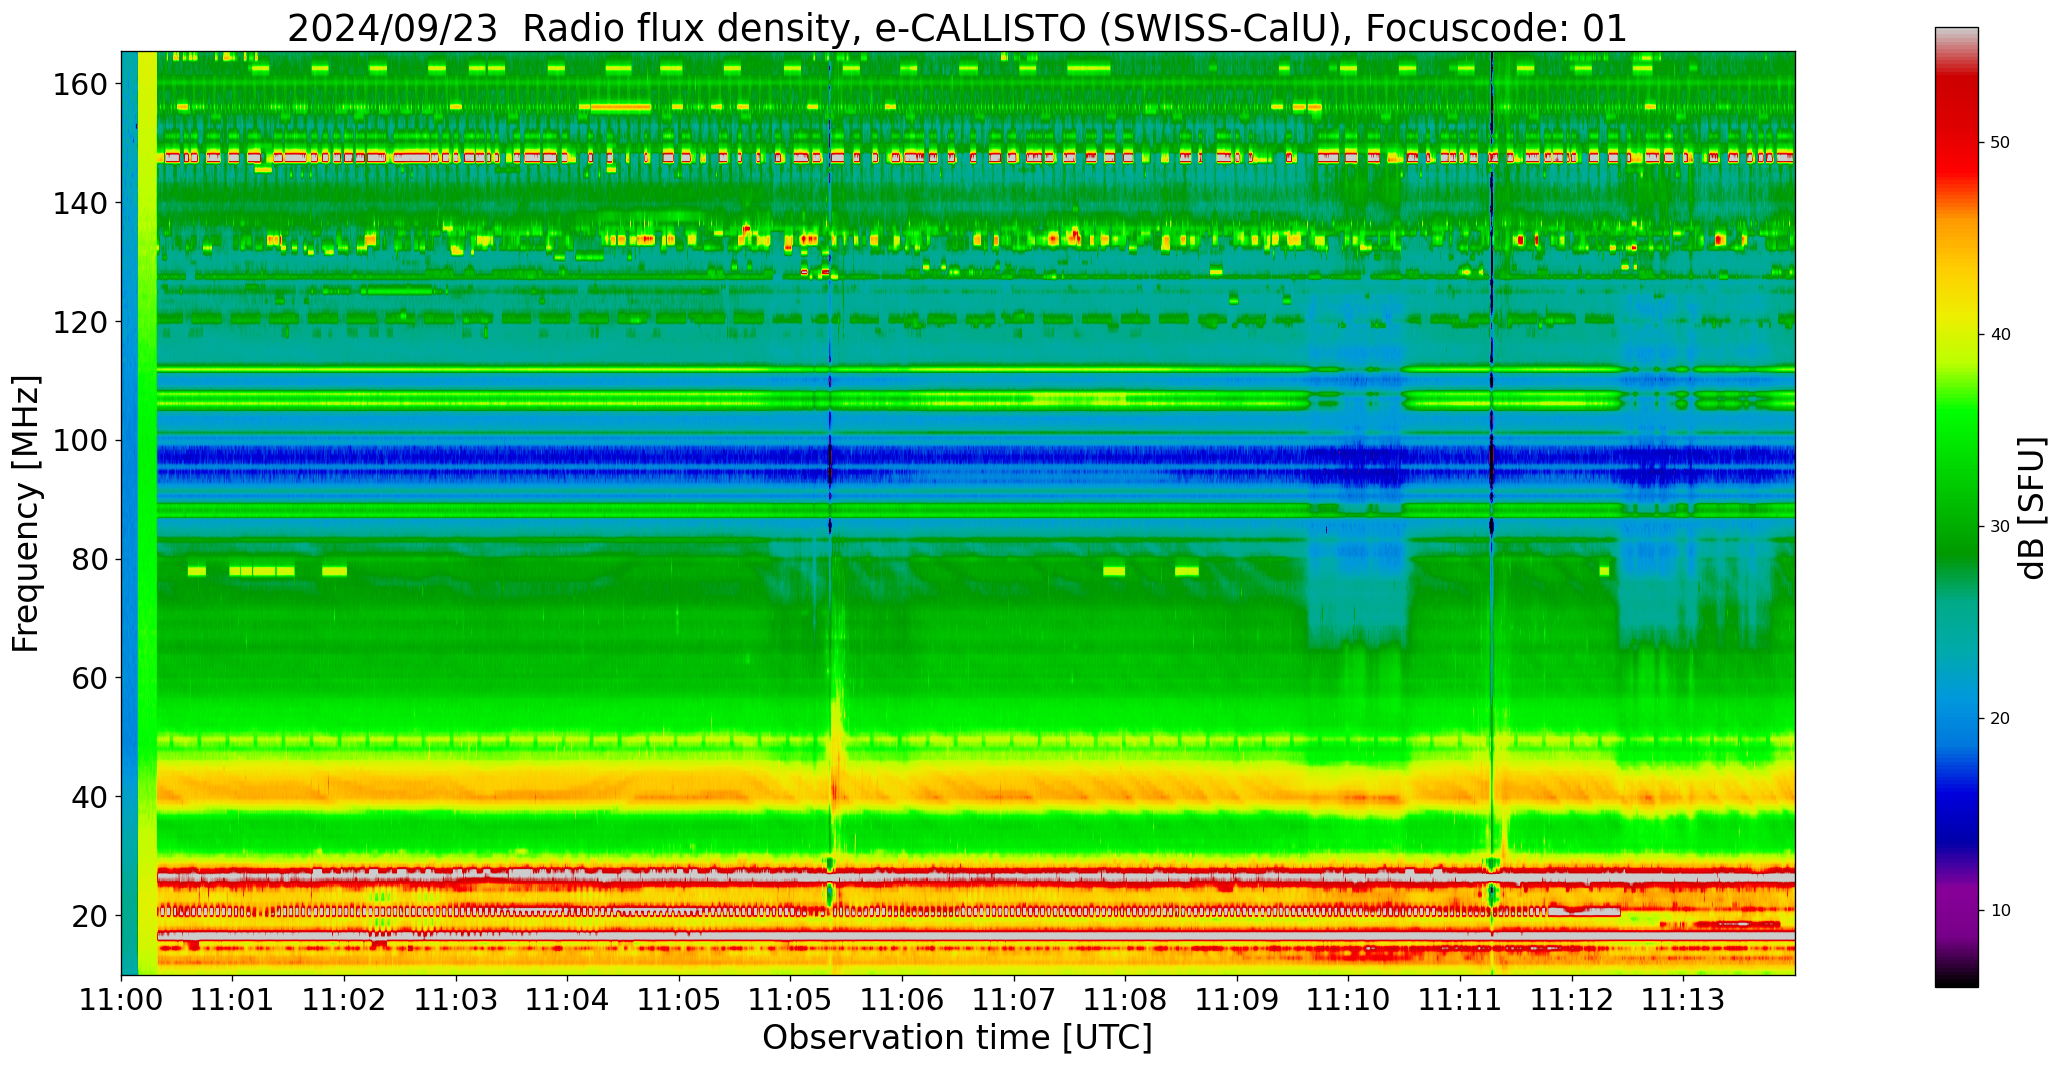Click the 'Observation time [UTC]' x-axis label
Screen dimensions: 2062x1067
click(x=957, y=1037)
